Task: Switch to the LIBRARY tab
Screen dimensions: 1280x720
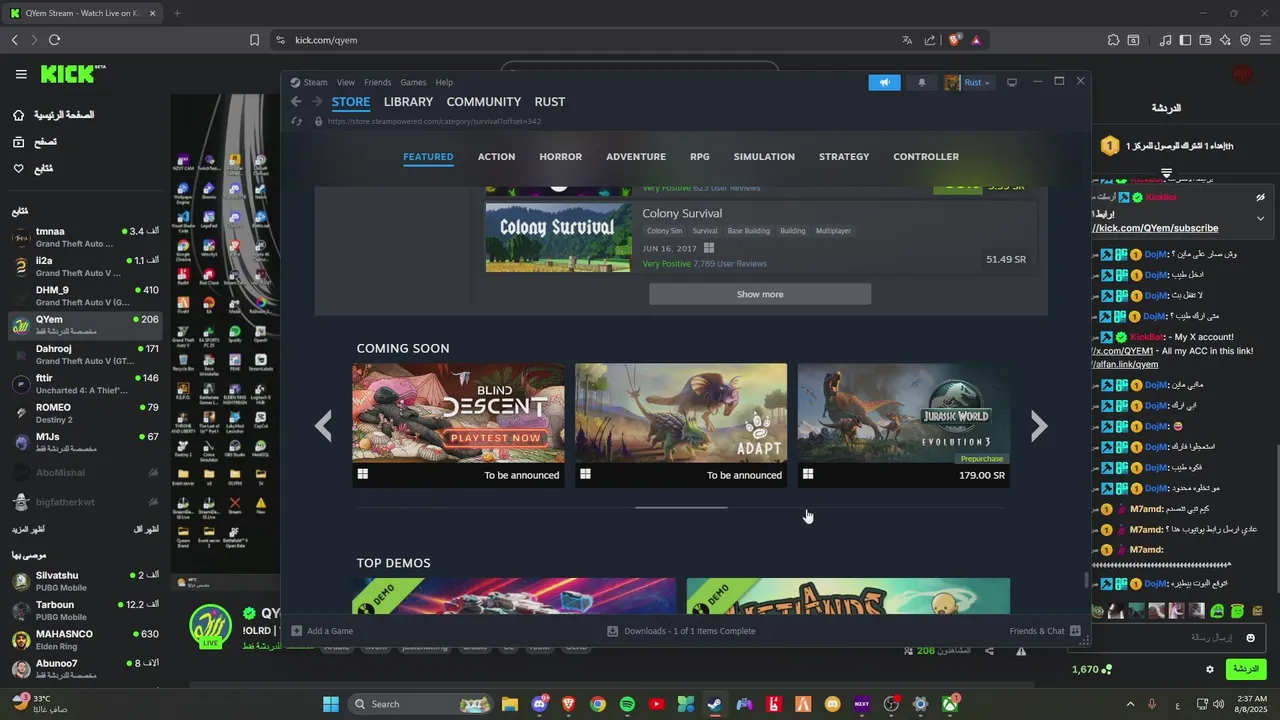Action: tap(408, 102)
